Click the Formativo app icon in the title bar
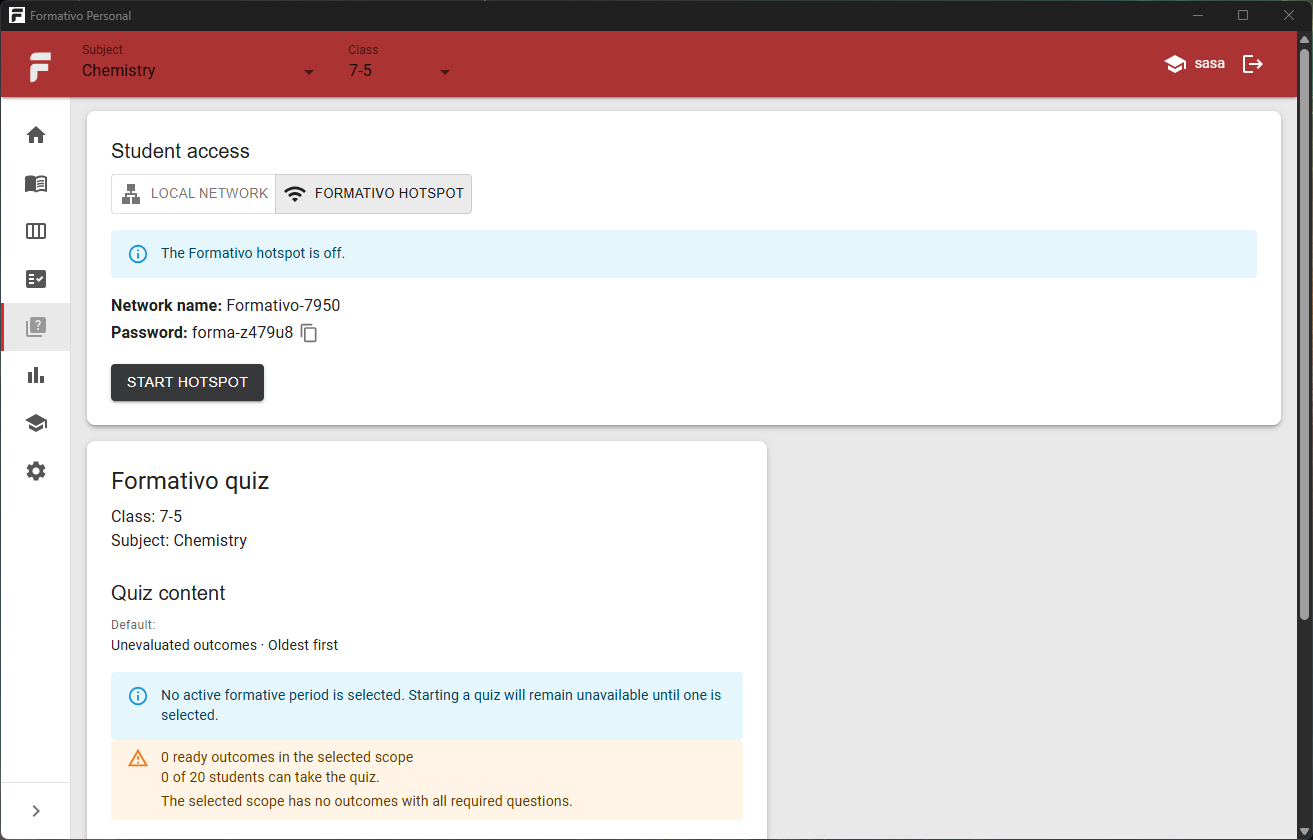Screen dimensions: 1313x840 pyautogui.click(x=16, y=15)
